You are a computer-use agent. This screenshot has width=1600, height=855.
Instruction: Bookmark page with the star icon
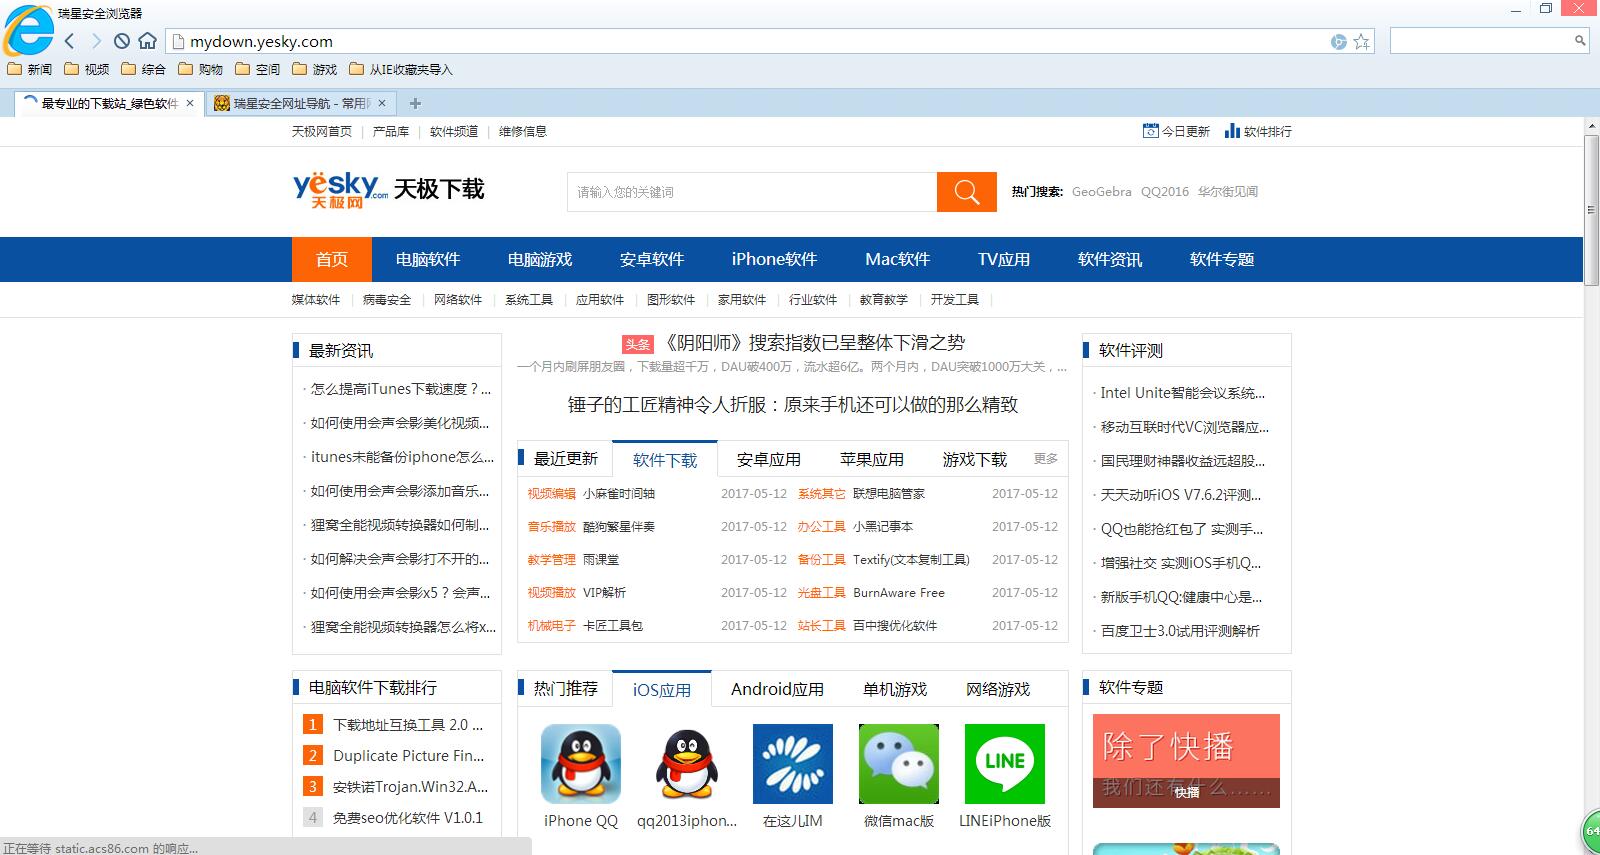coord(1361,42)
